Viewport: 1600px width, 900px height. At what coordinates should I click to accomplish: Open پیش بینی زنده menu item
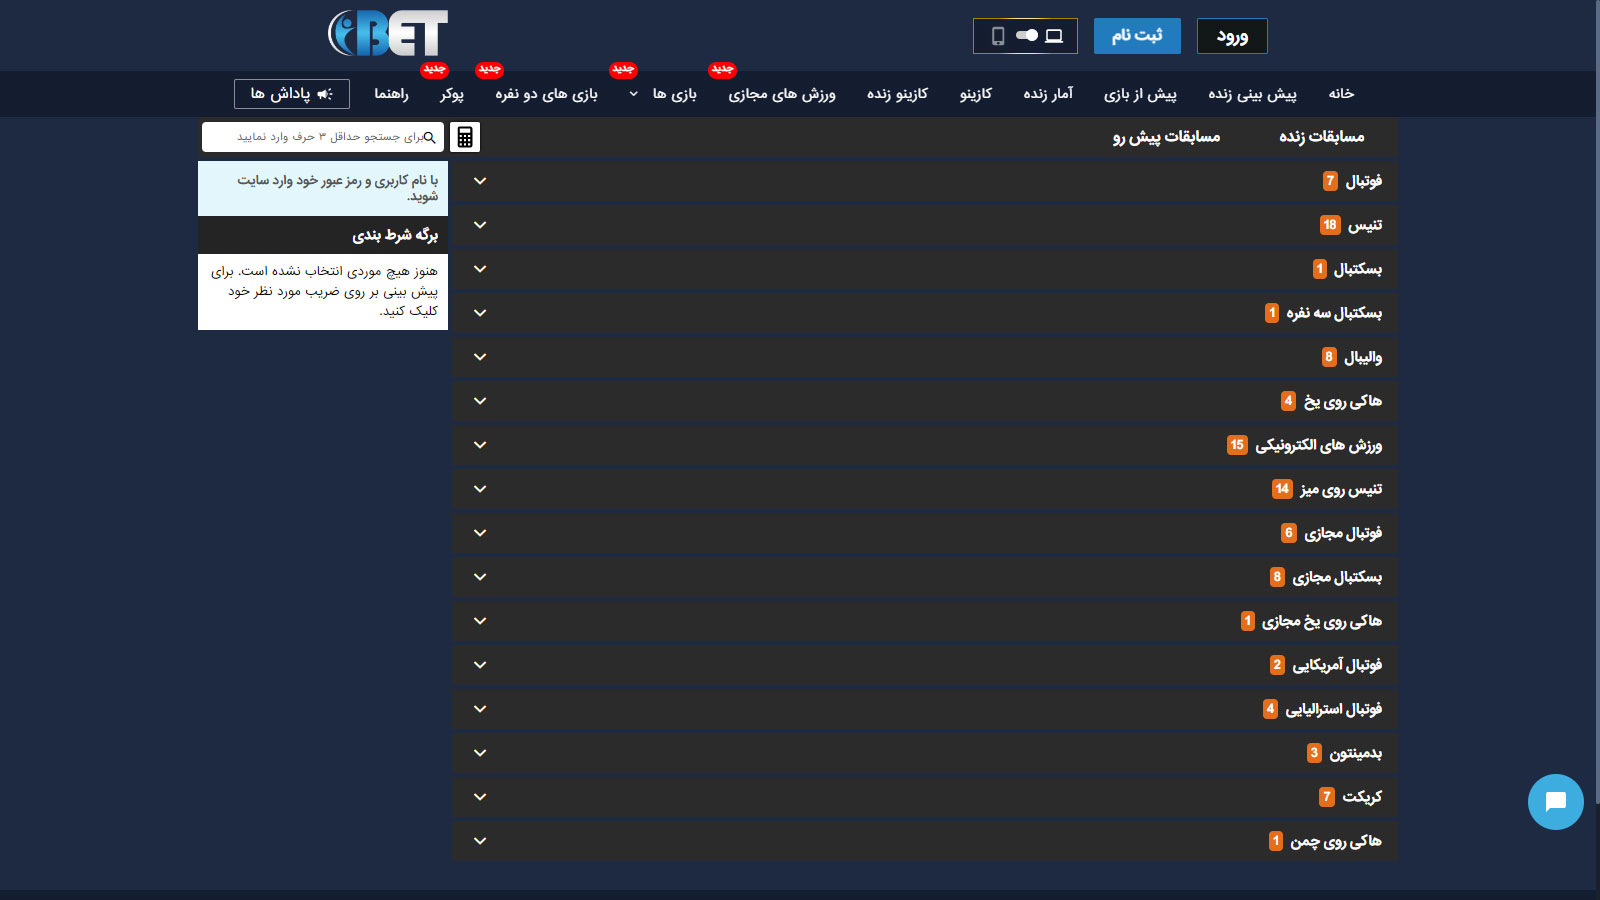[x=1252, y=94]
